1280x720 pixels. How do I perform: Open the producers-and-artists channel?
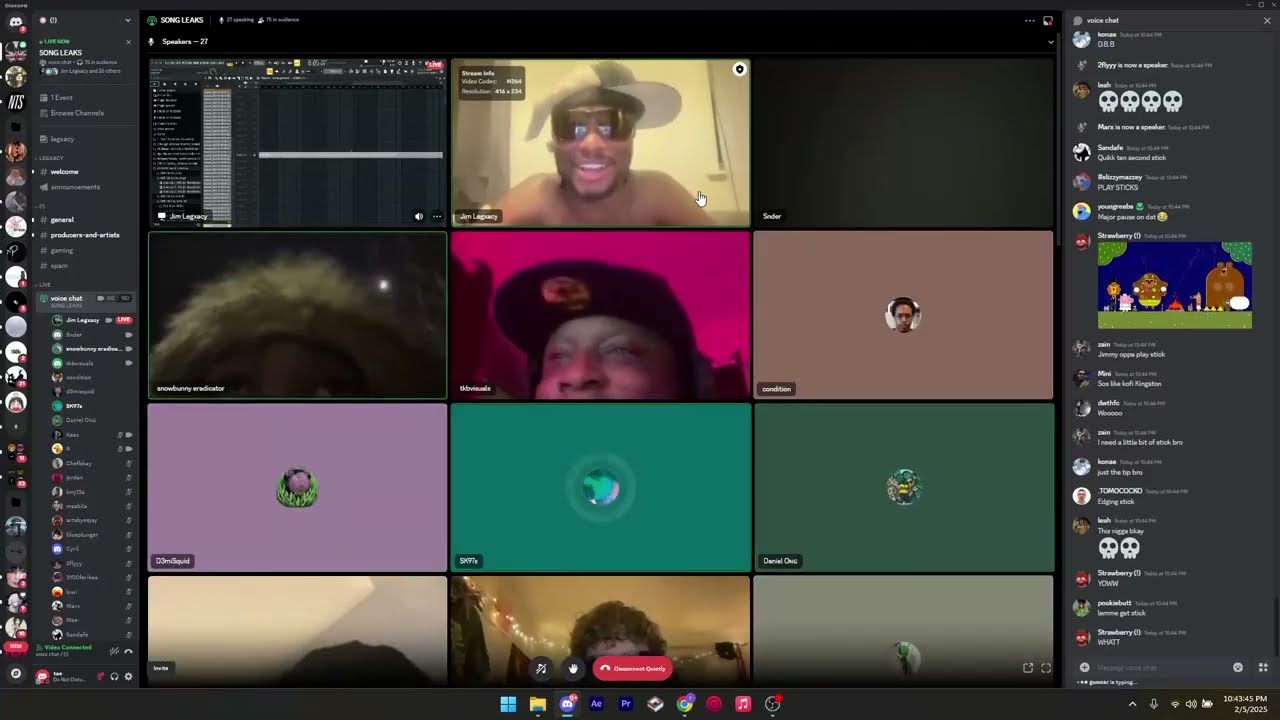coord(85,235)
